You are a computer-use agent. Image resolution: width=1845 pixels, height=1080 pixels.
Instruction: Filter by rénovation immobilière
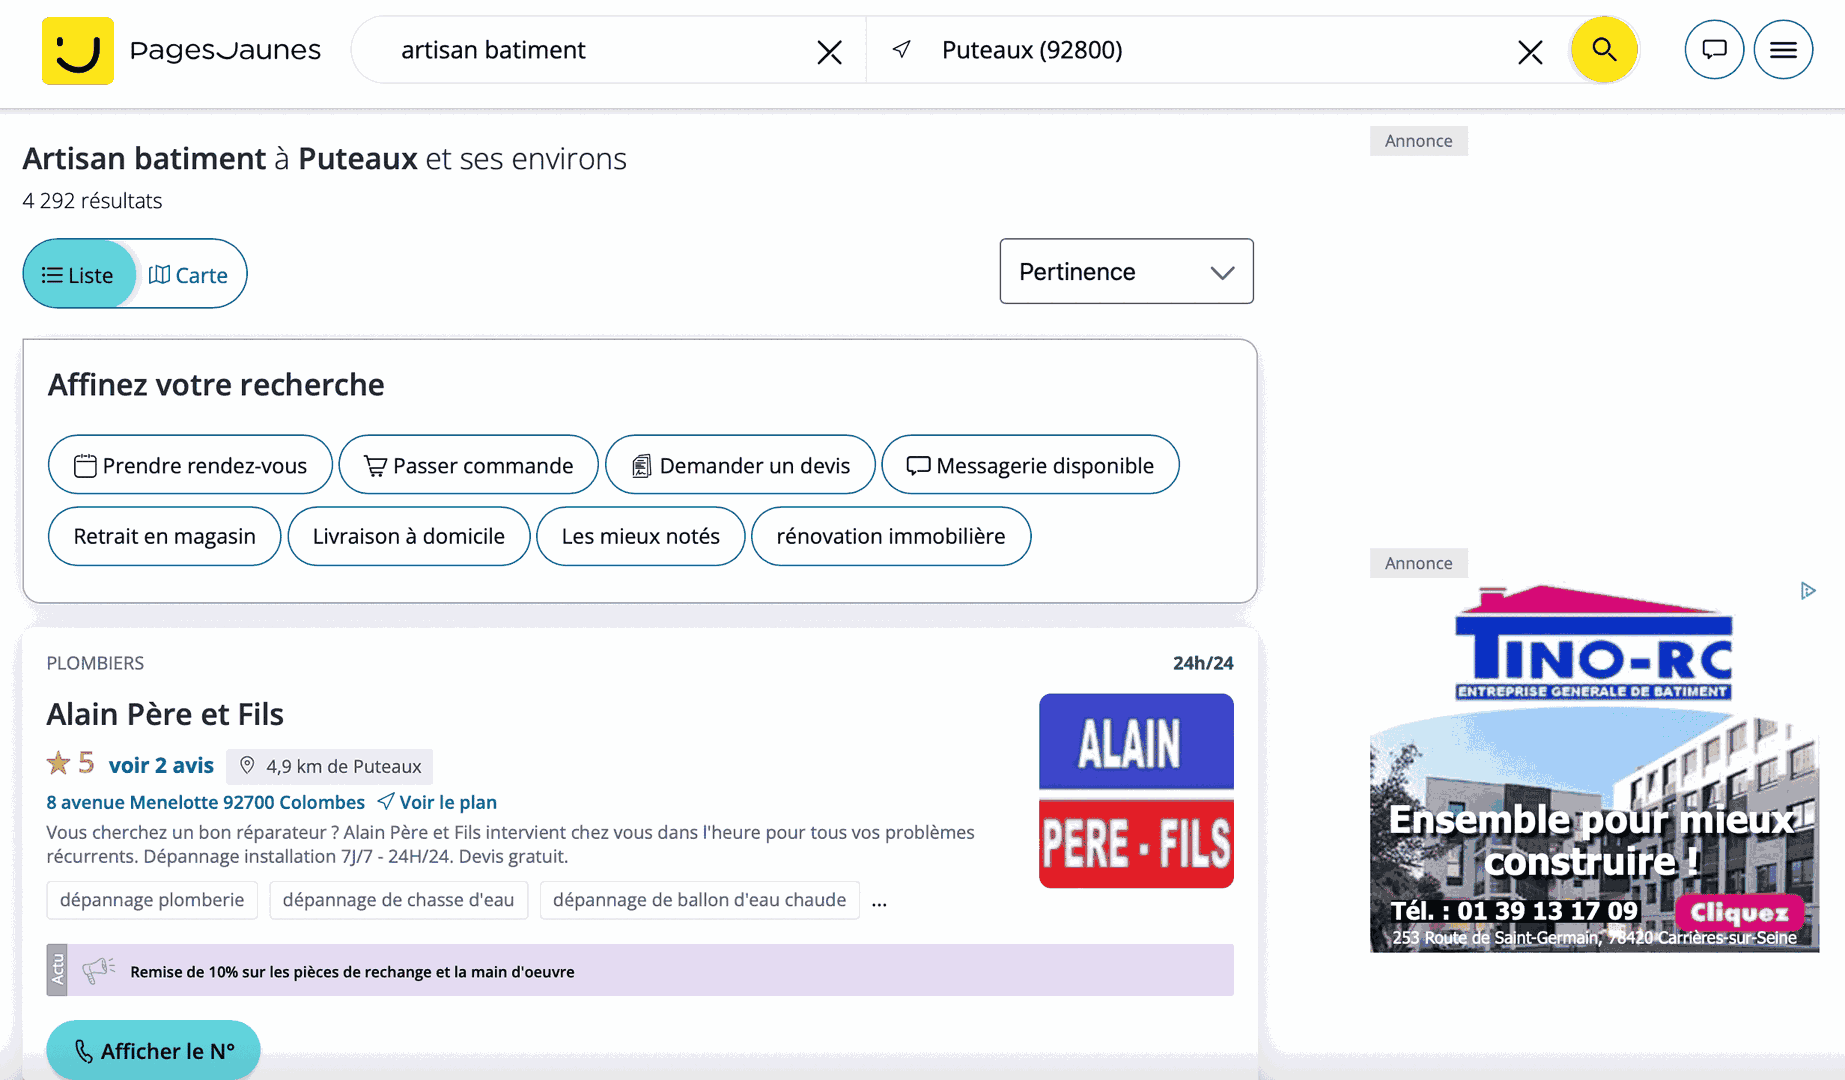point(890,536)
